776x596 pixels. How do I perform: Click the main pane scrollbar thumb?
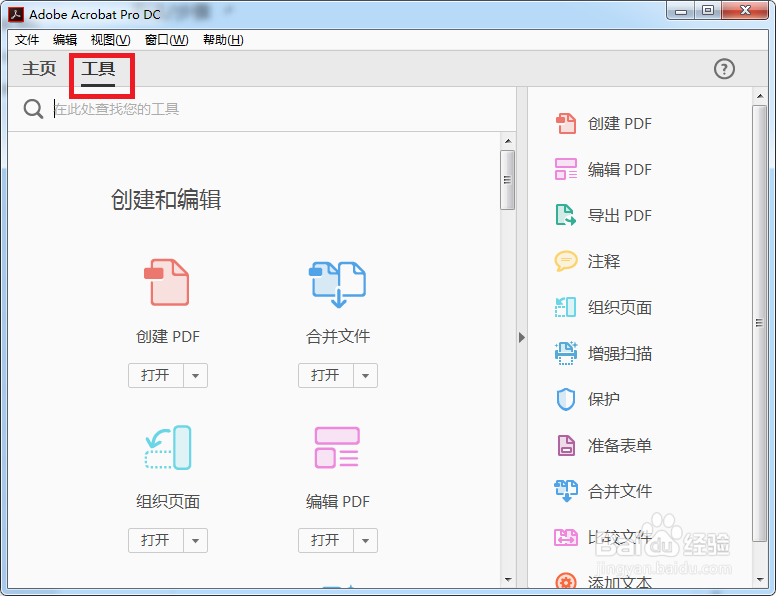point(507,180)
